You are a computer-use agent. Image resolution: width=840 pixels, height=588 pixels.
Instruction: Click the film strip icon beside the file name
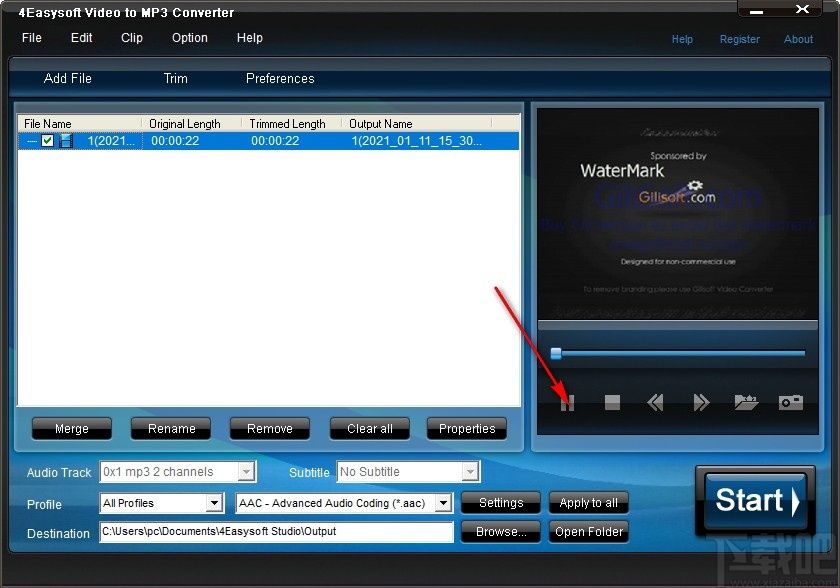[x=65, y=141]
